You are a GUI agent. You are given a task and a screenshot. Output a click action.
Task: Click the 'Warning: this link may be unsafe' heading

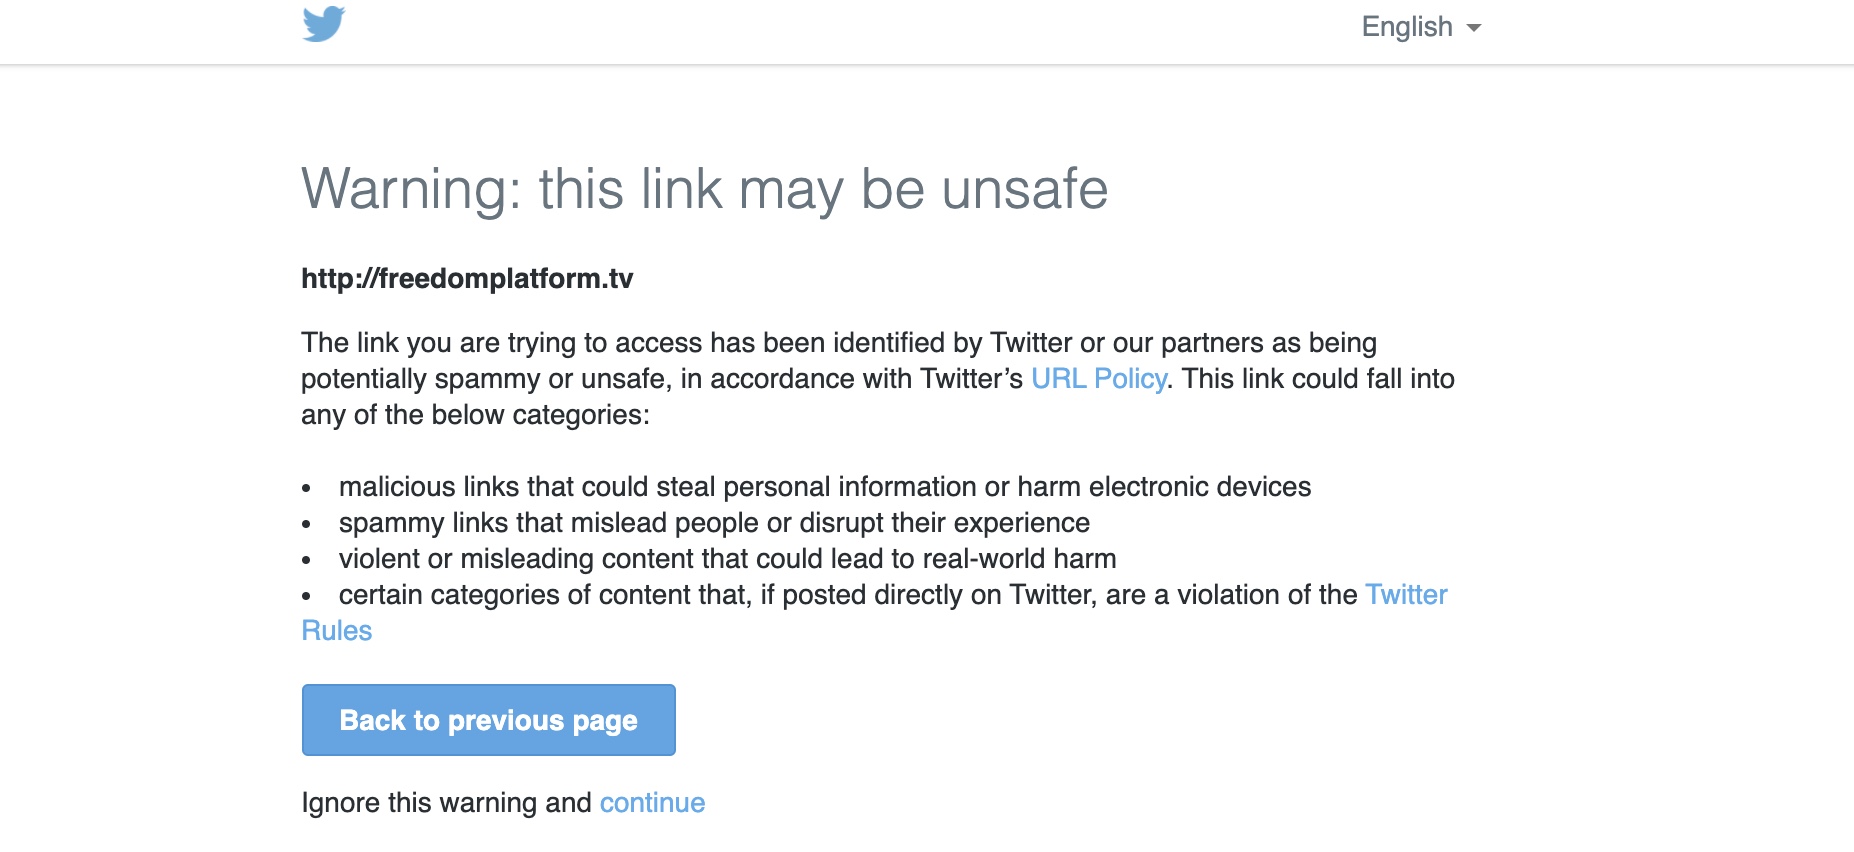[x=705, y=189]
